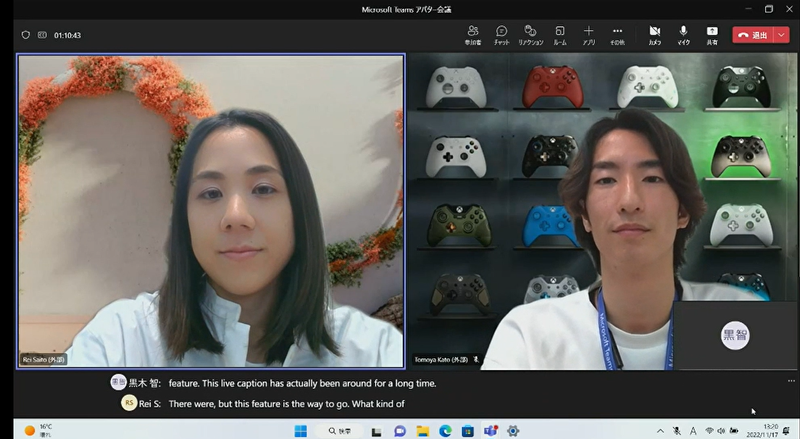Click the shield security icon

[26, 35]
